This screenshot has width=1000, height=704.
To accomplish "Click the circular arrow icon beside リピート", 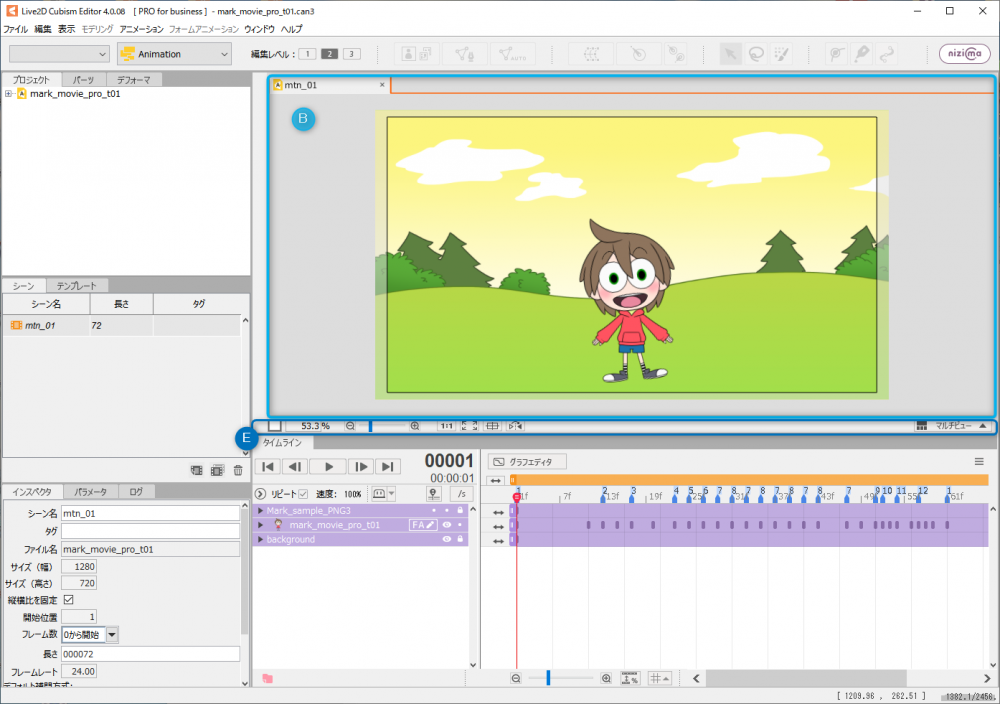I will 260,494.
